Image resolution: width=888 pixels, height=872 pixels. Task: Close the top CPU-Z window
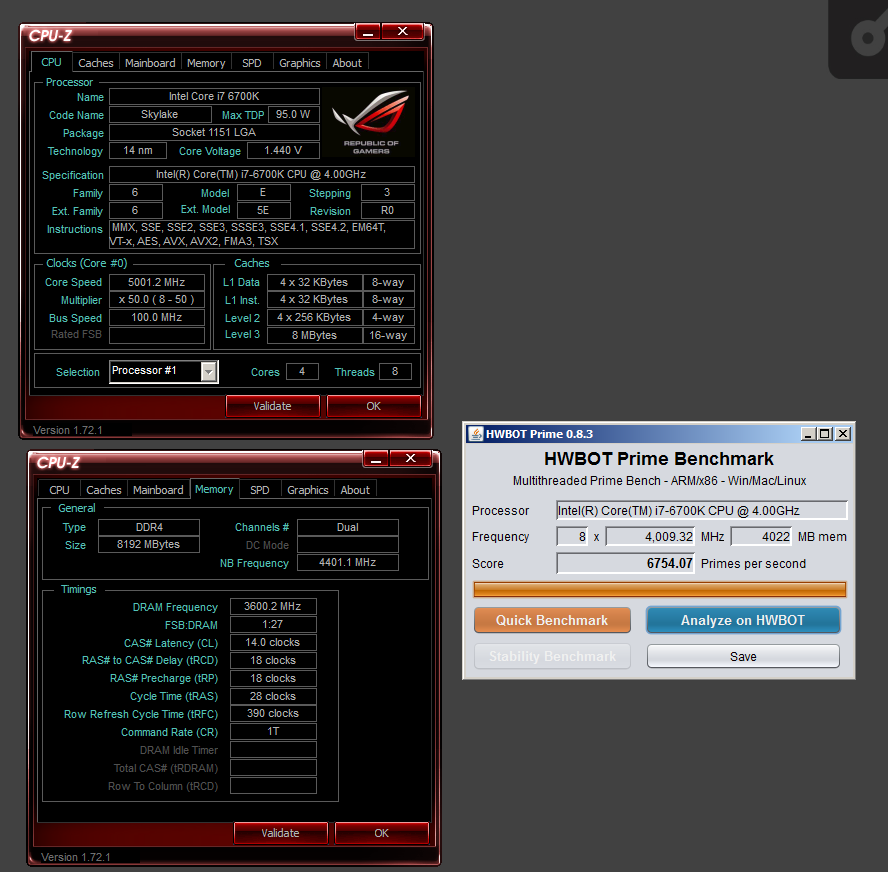point(403,32)
